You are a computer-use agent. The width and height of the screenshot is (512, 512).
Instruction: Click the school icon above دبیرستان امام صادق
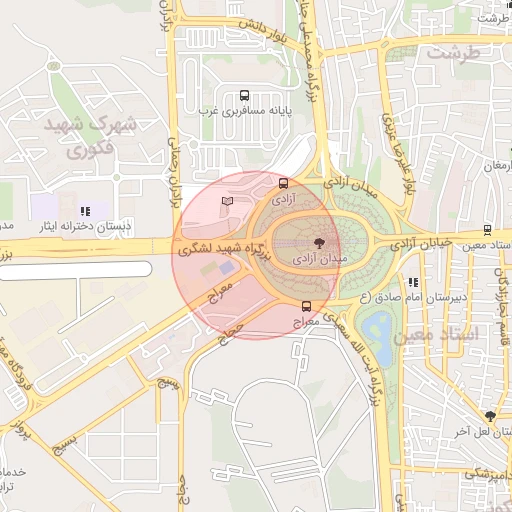(414, 283)
